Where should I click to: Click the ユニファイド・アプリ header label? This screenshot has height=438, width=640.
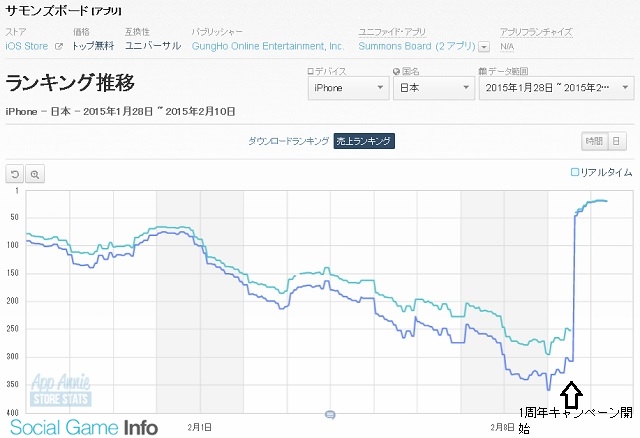[x=392, y=32]
